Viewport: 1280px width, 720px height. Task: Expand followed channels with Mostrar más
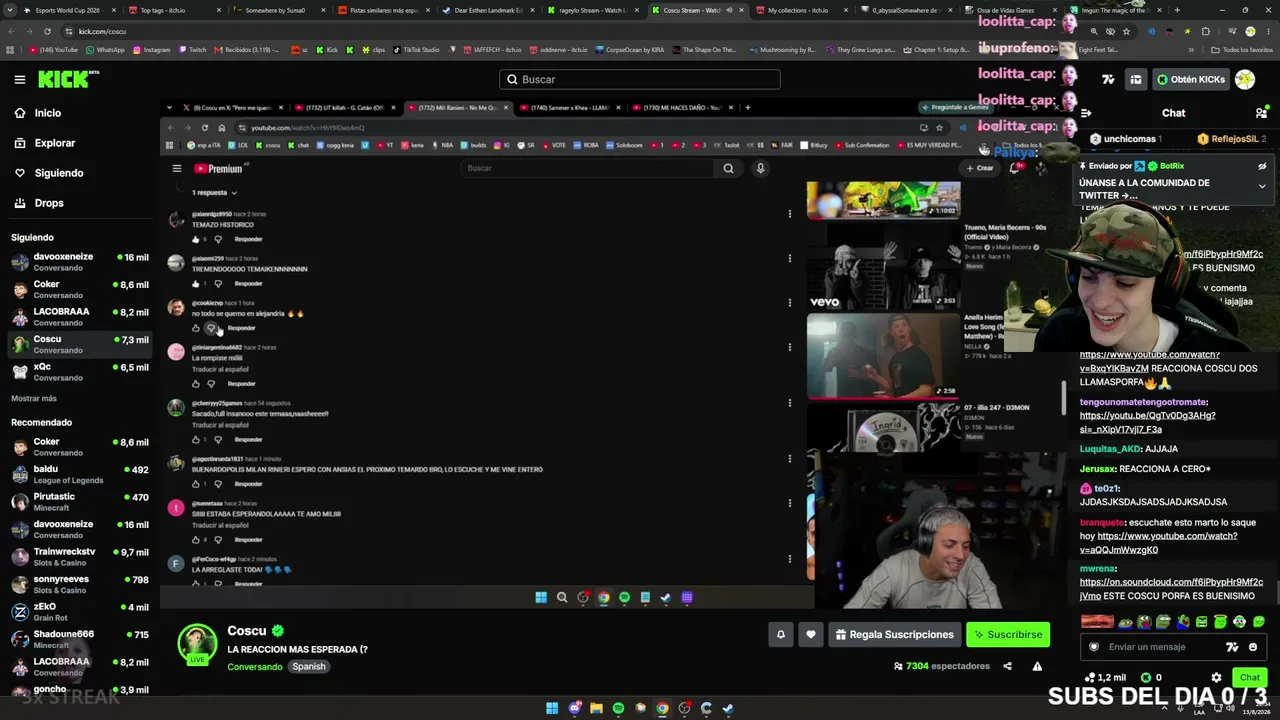point(34,399)
